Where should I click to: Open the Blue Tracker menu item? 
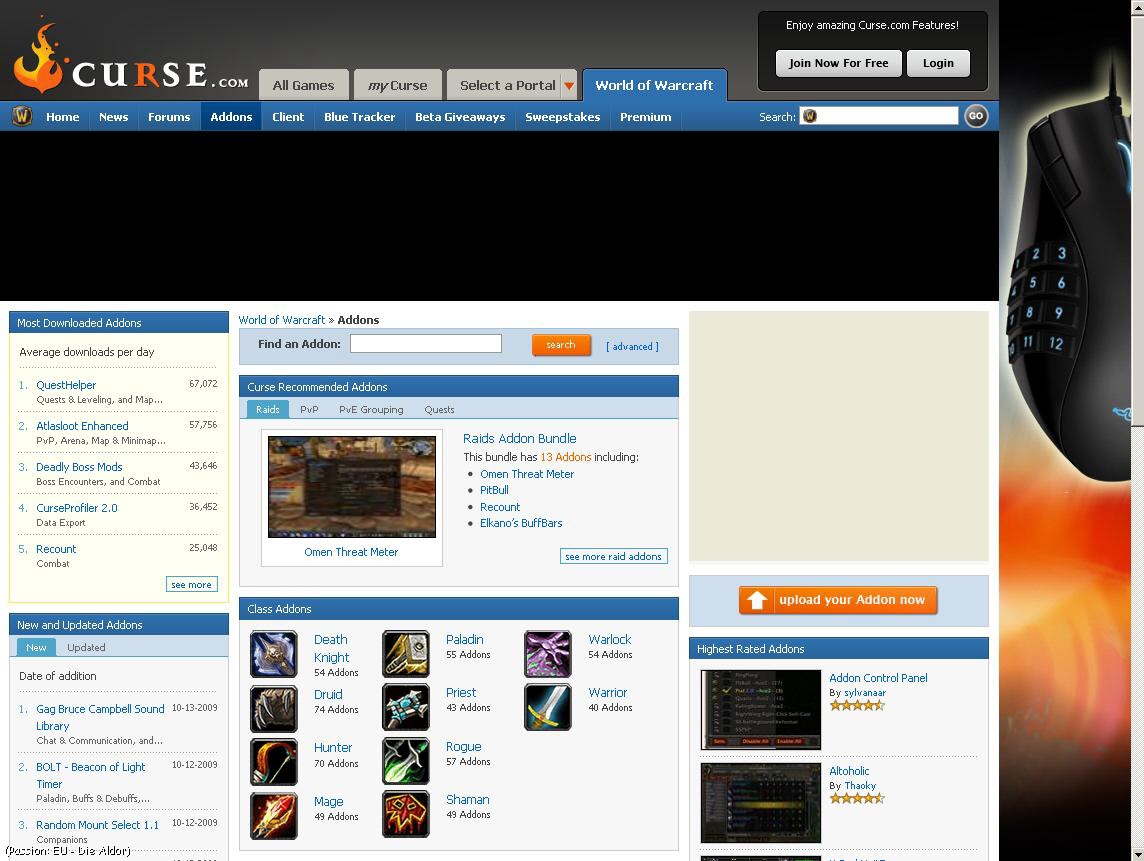point(360,117)
